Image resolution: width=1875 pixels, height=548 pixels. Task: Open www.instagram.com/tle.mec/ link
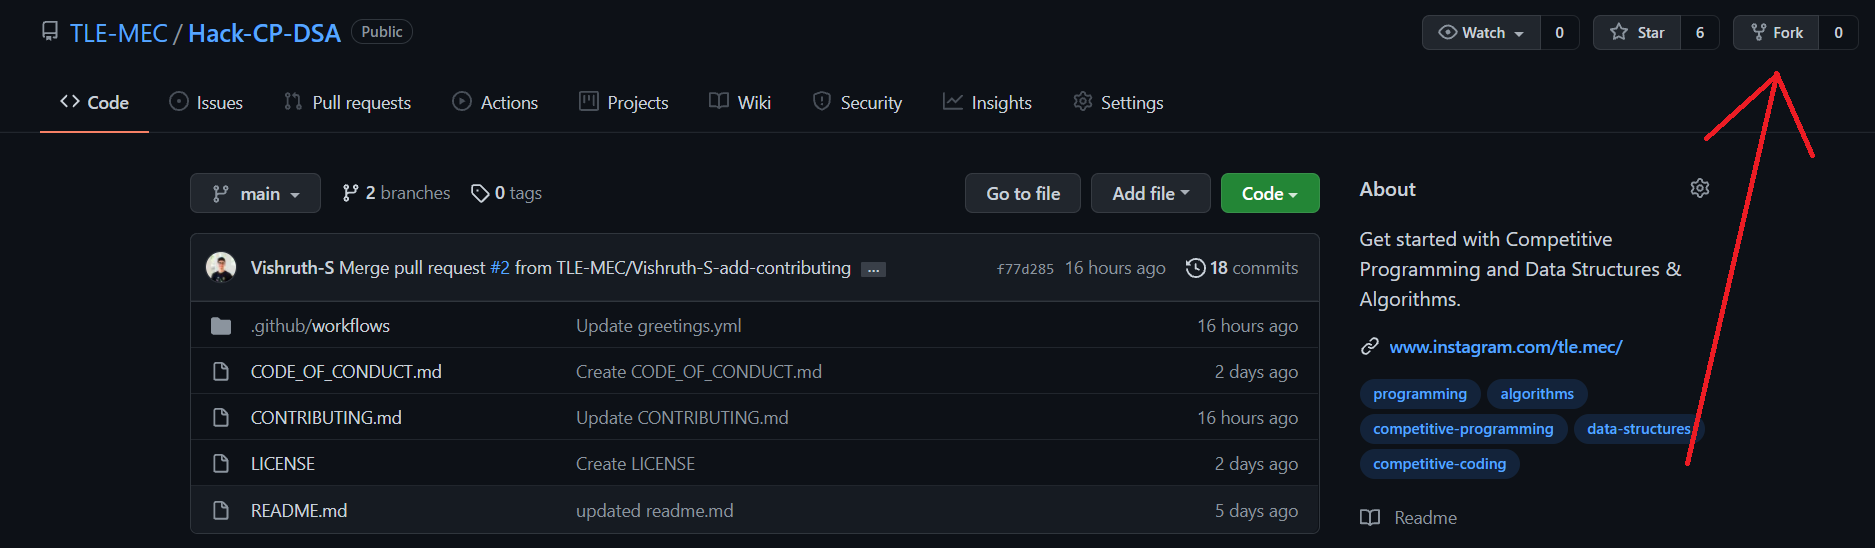coord(1506,347)
